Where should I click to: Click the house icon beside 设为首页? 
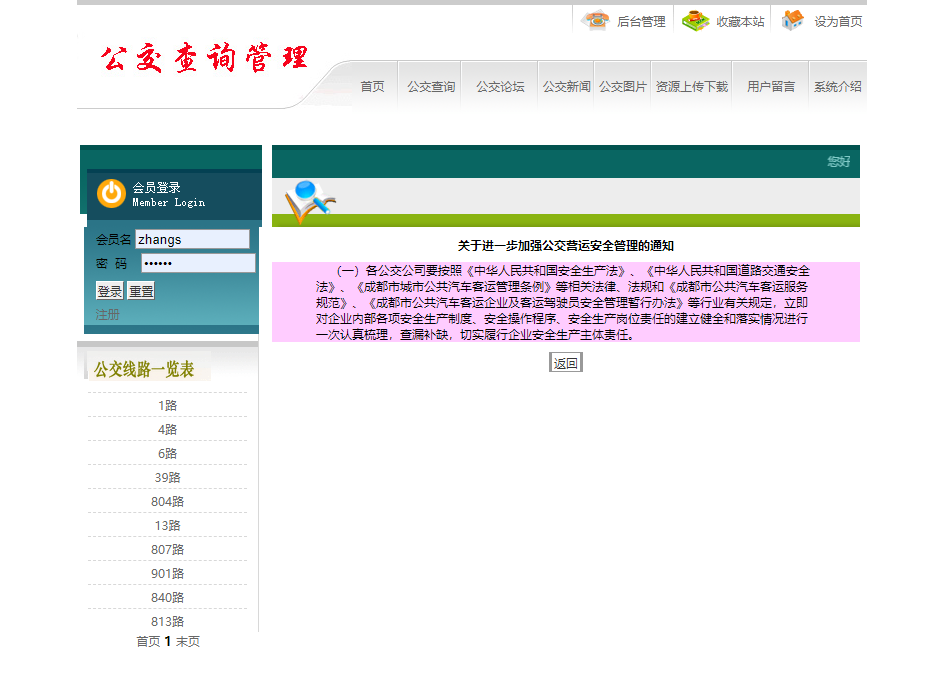coord(793,21)
